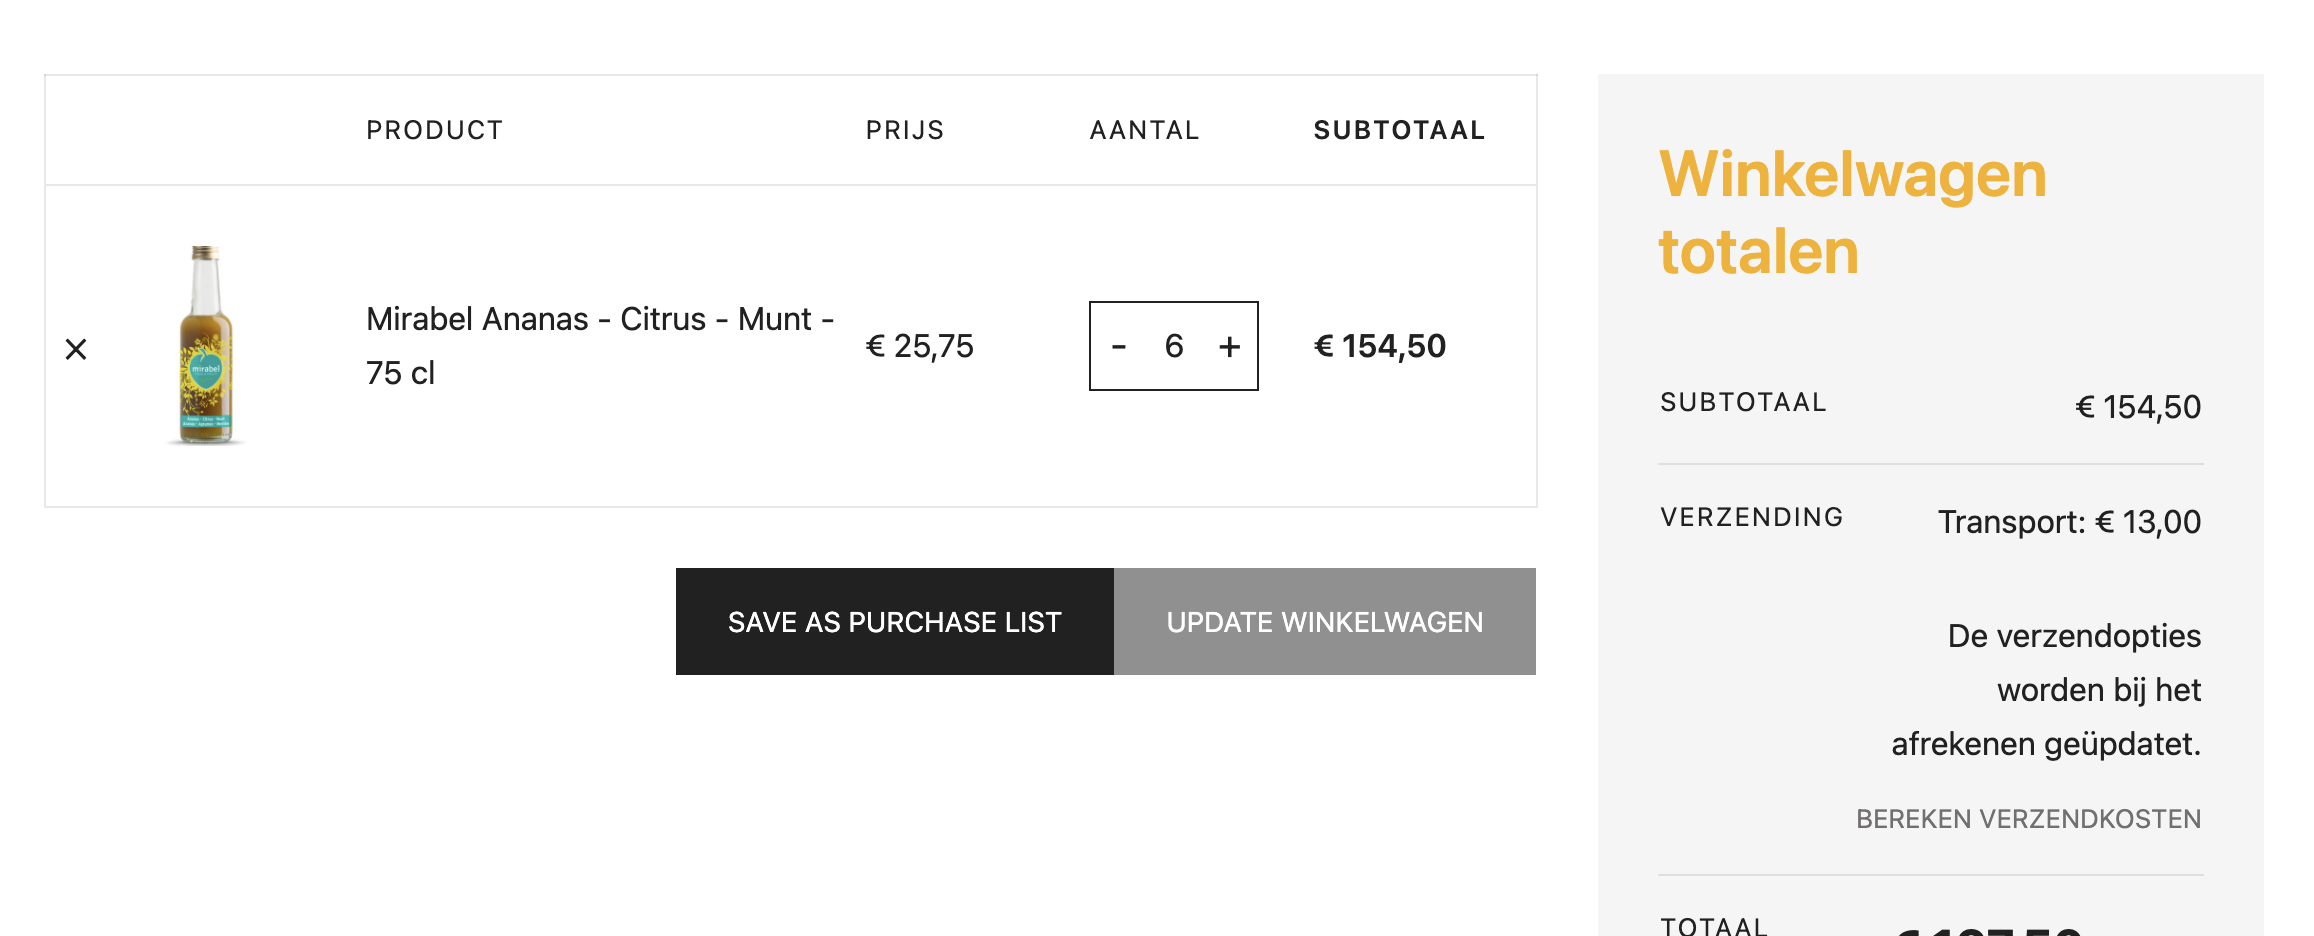
Task: Click the Transport: € 13,00 shipping text
Action: [x=2069, y=522]
